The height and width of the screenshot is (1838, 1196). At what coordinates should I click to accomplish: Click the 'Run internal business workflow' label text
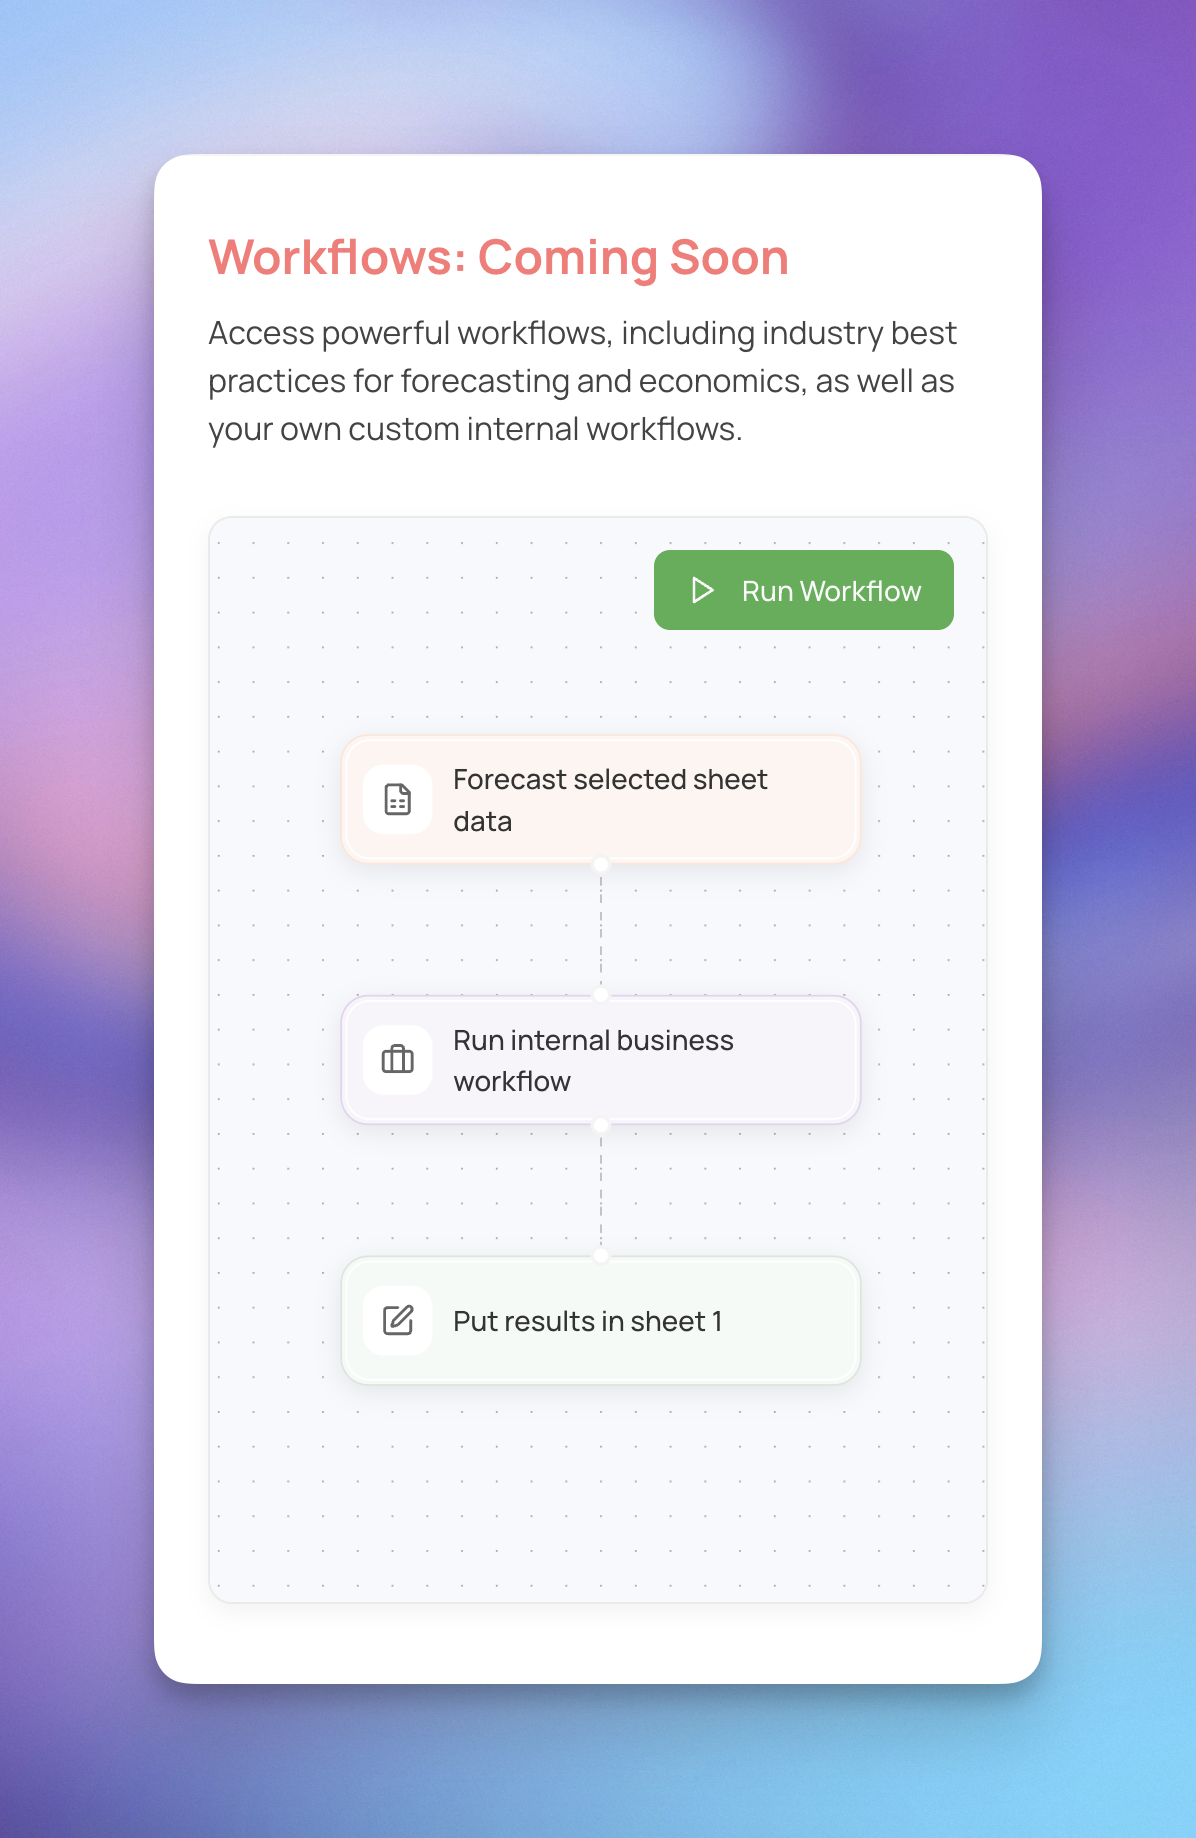[x=593, y=1060]
